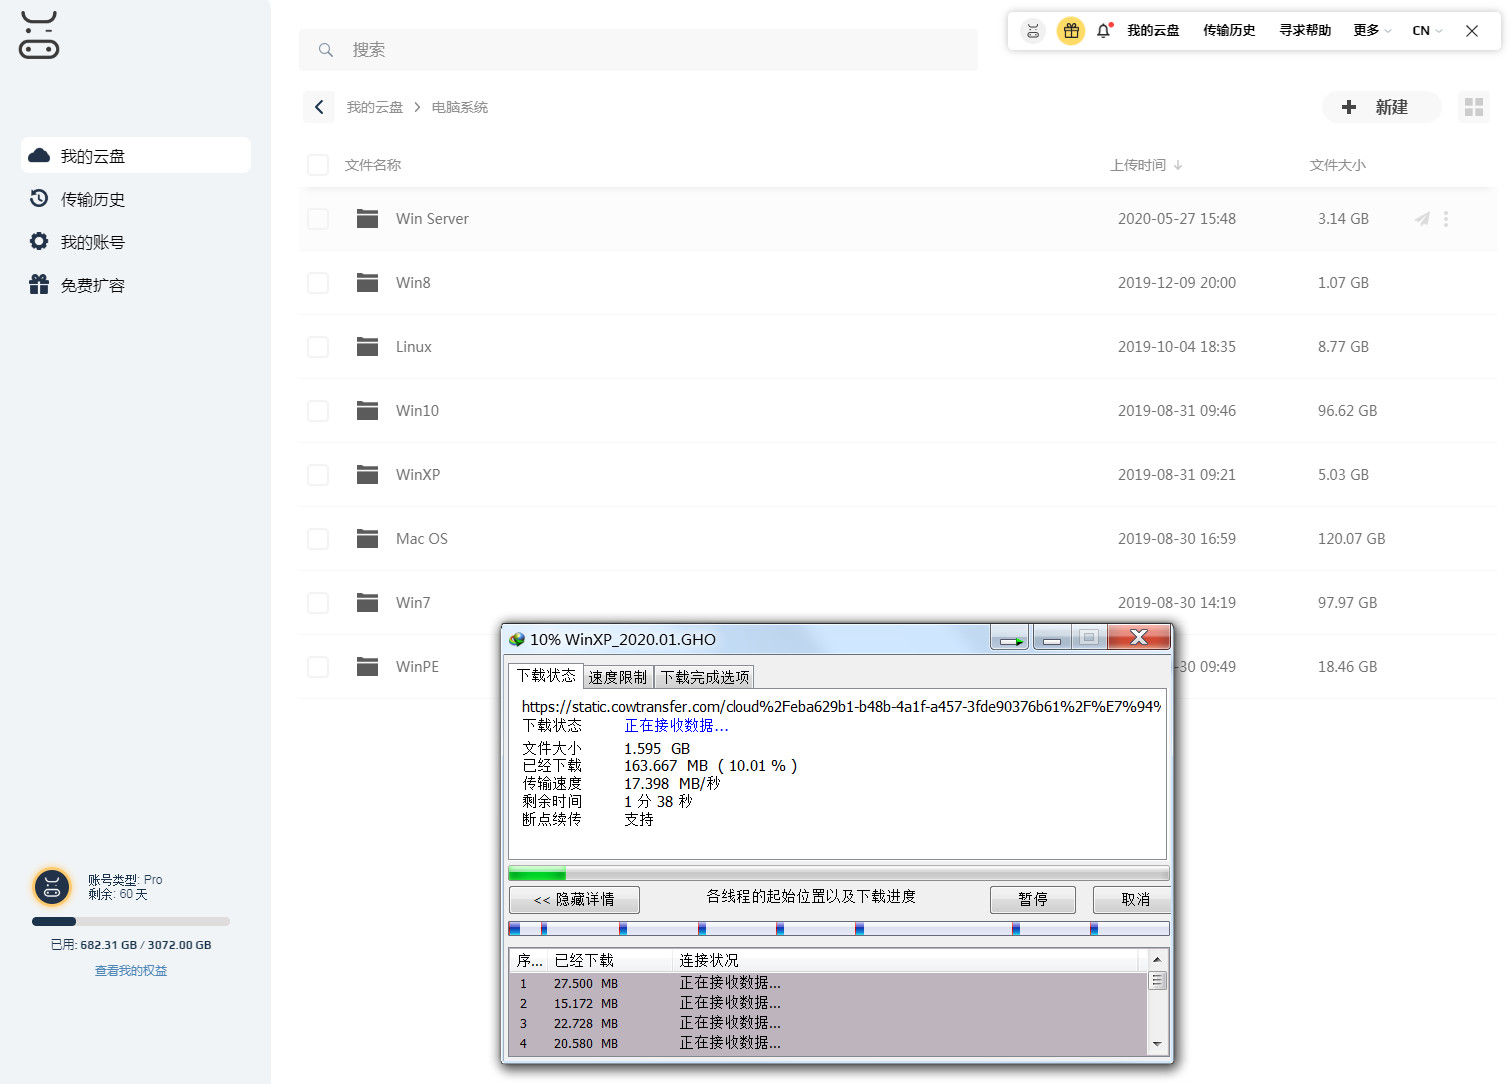Open 传输历史 in the top bar
The width and height of the screenshot is (1512, 1084).
[1229, 31]
